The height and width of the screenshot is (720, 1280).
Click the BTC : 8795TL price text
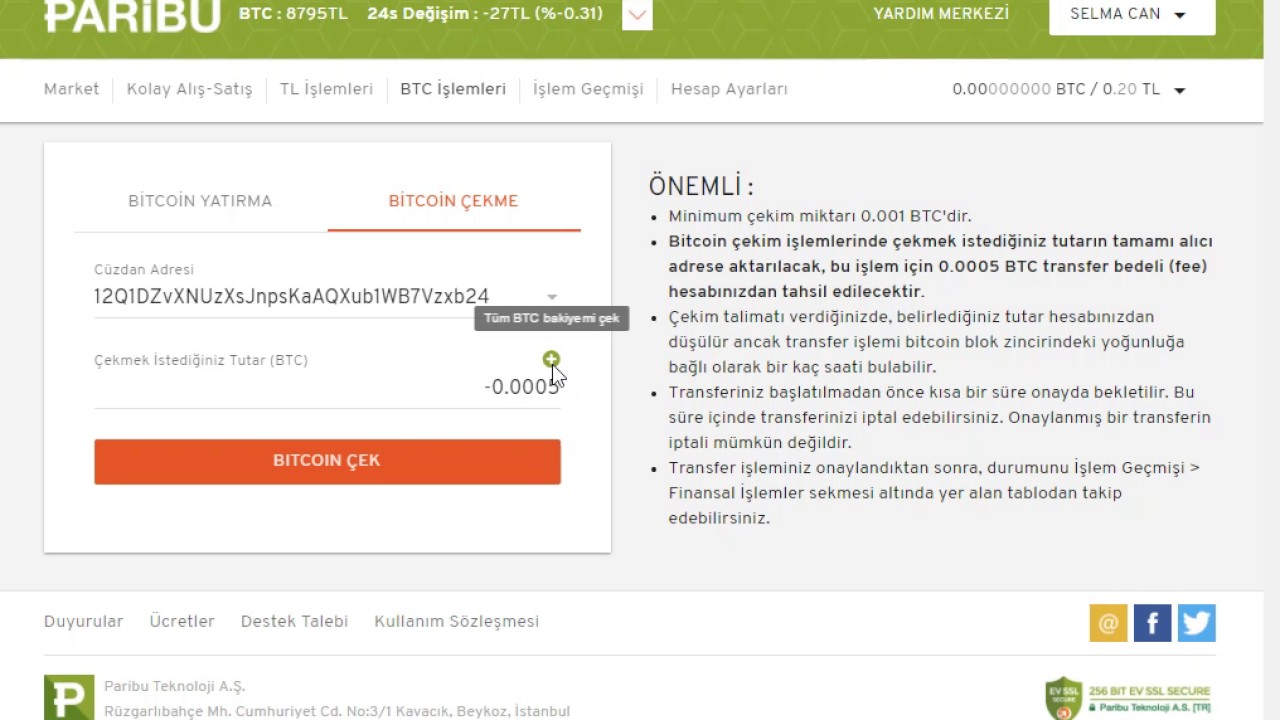(x=293, y=14)
